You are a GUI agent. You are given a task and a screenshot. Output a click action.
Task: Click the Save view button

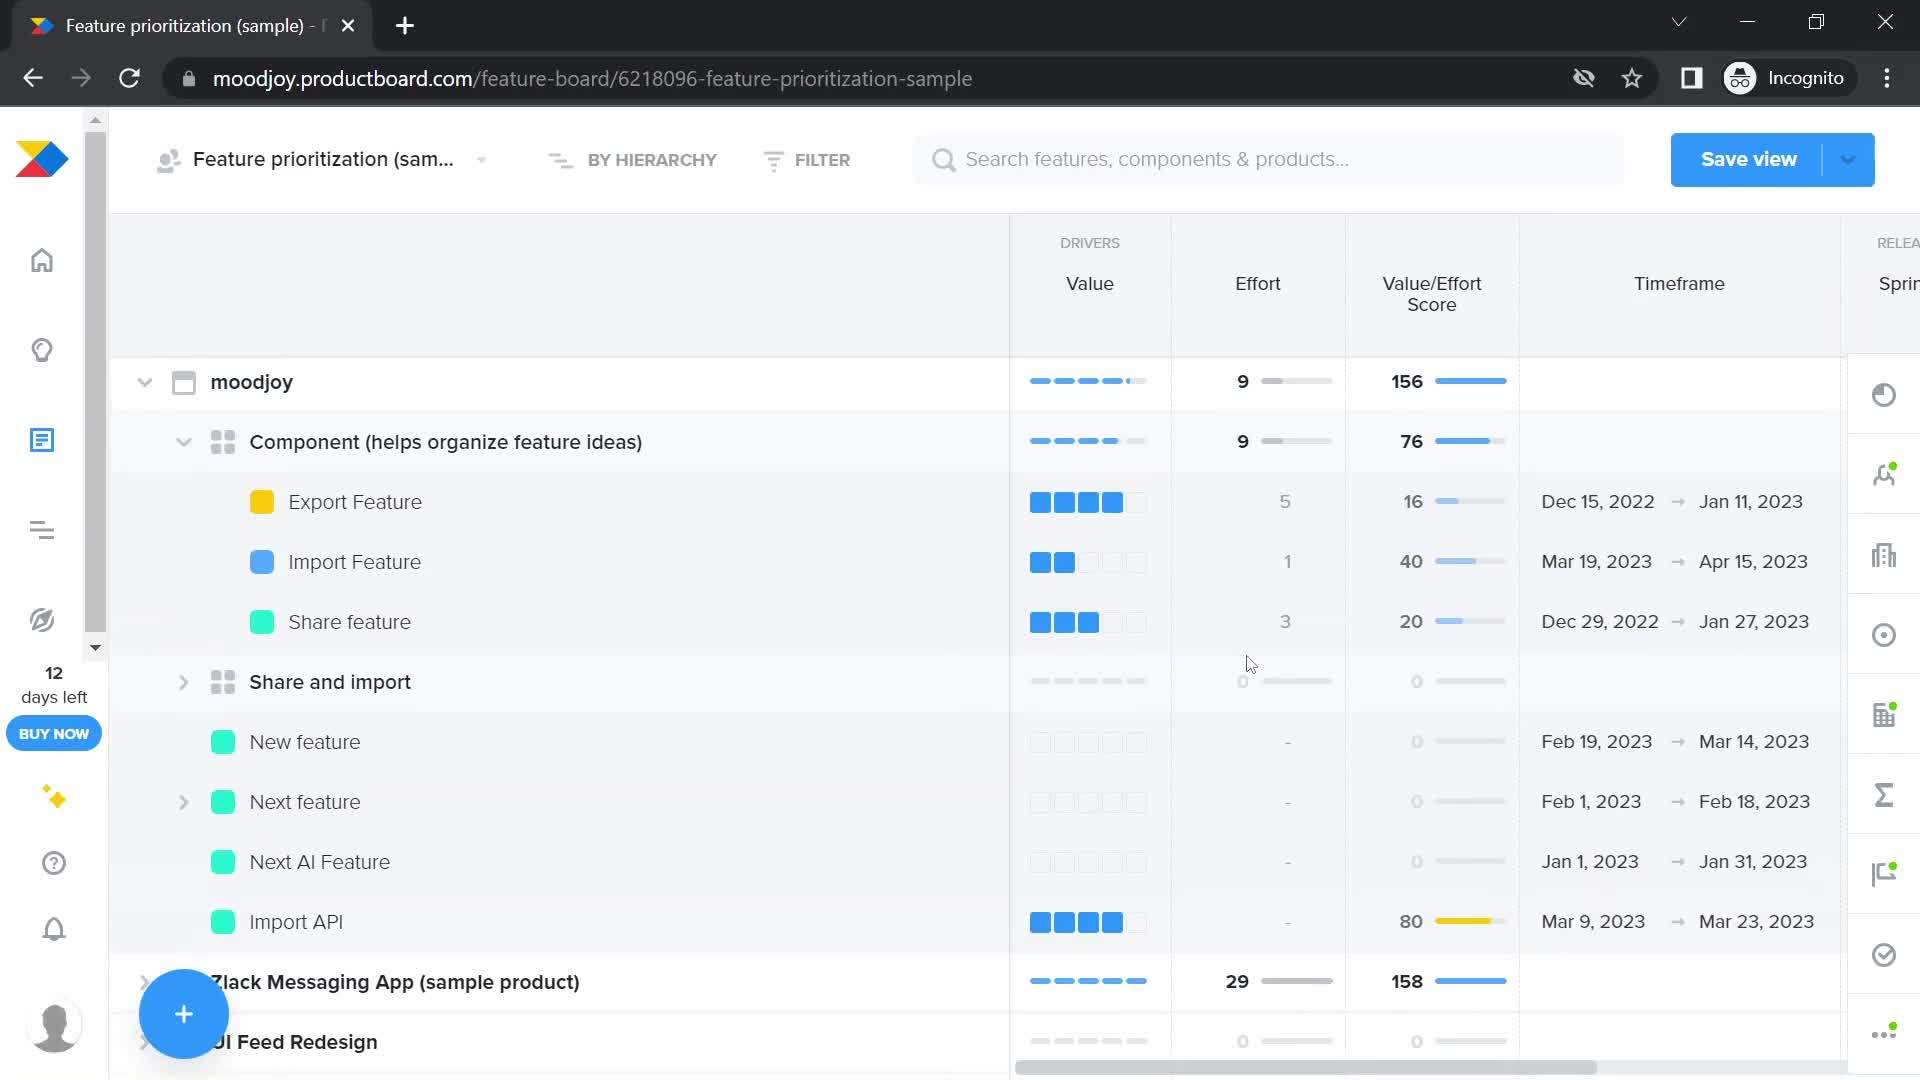pos(1748,160)
